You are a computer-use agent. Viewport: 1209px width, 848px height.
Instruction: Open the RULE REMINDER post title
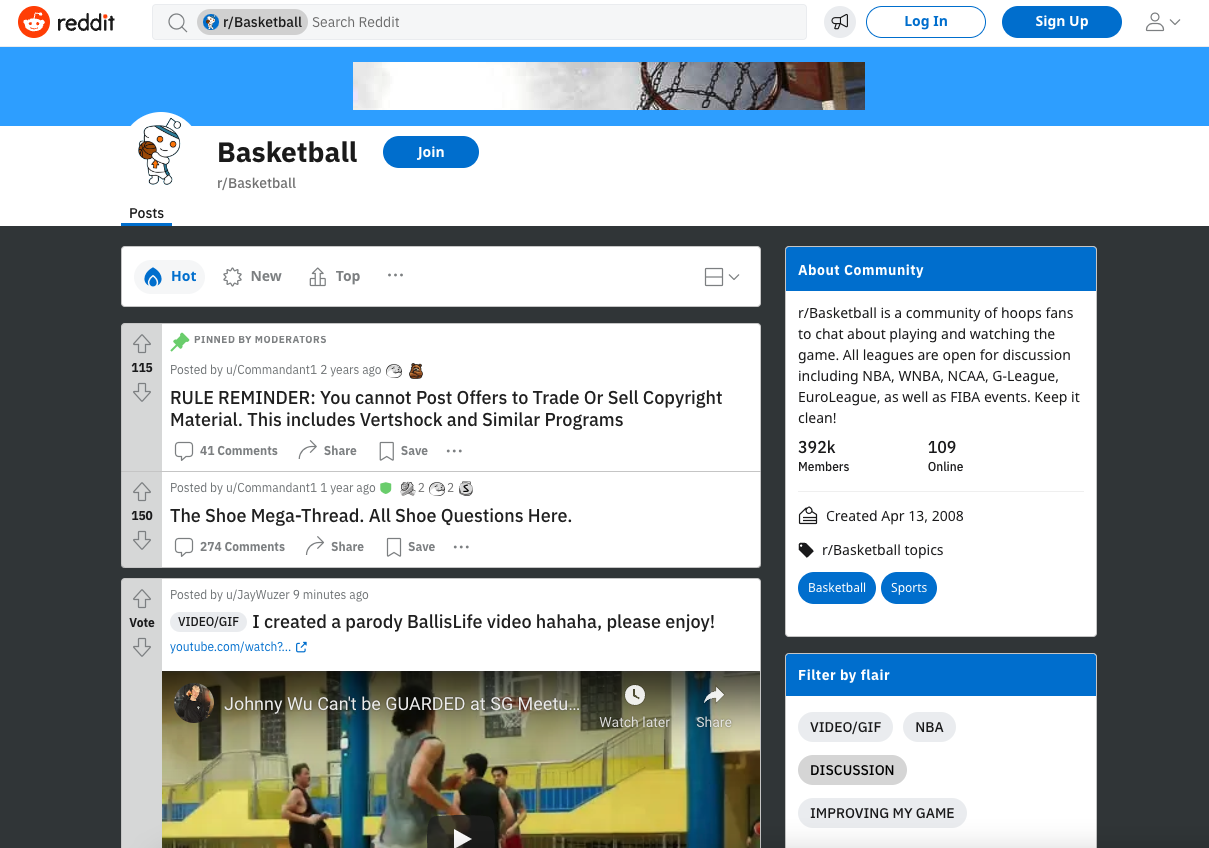tap(446, 408)
